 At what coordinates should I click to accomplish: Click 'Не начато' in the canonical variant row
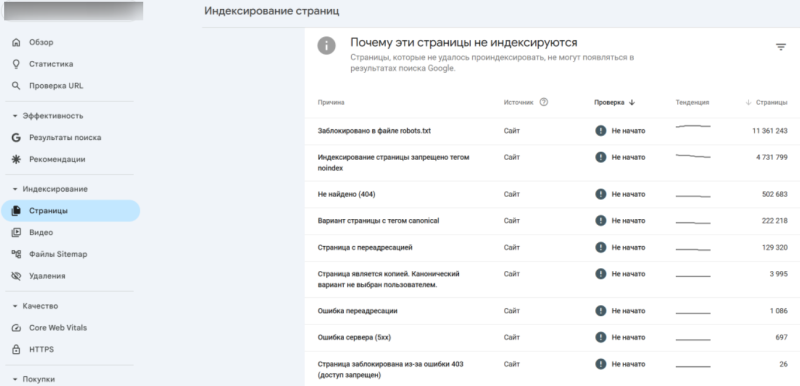coord(629,221)
